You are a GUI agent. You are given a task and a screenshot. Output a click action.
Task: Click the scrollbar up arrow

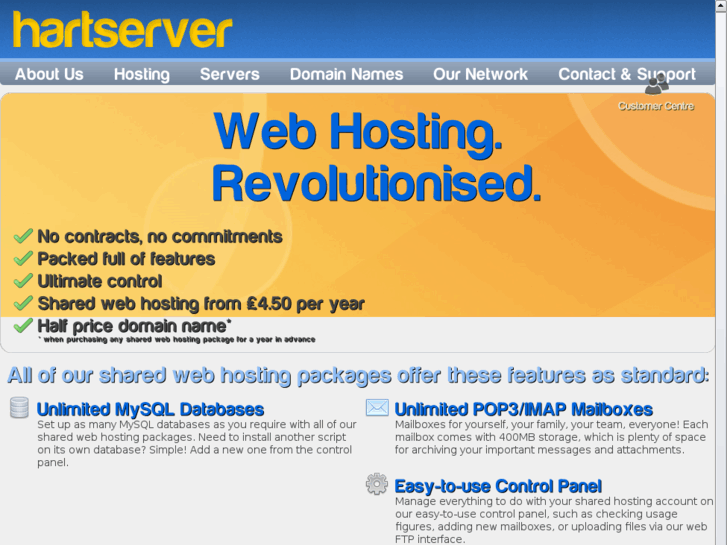(721, 4)
